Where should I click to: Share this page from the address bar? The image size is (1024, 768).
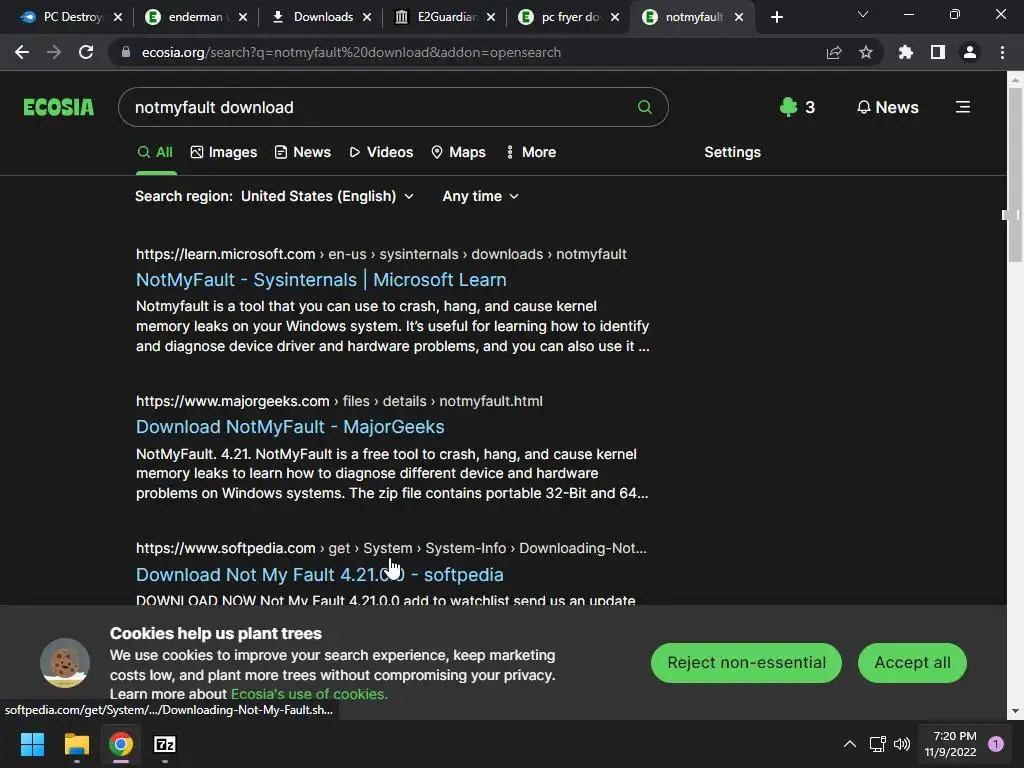[834, 52]
